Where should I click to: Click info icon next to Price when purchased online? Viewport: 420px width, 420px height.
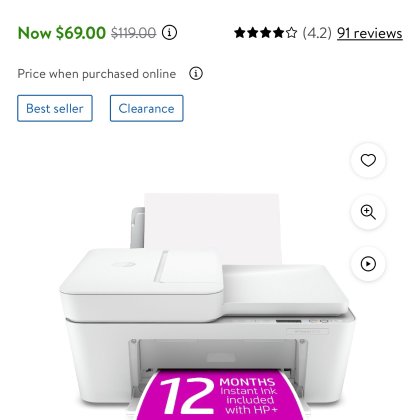pos(196,73)
